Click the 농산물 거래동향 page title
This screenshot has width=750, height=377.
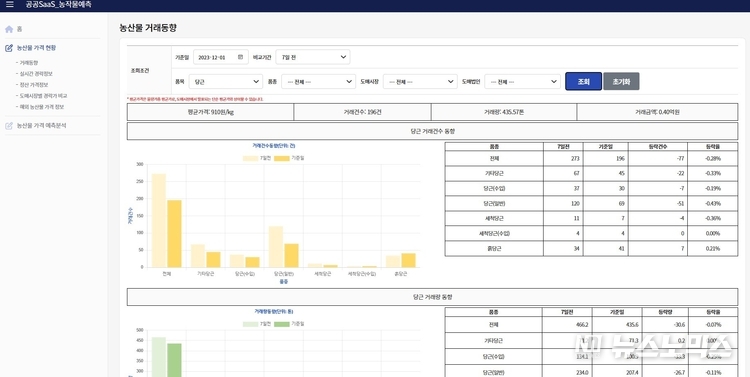[x=148, y=28]
